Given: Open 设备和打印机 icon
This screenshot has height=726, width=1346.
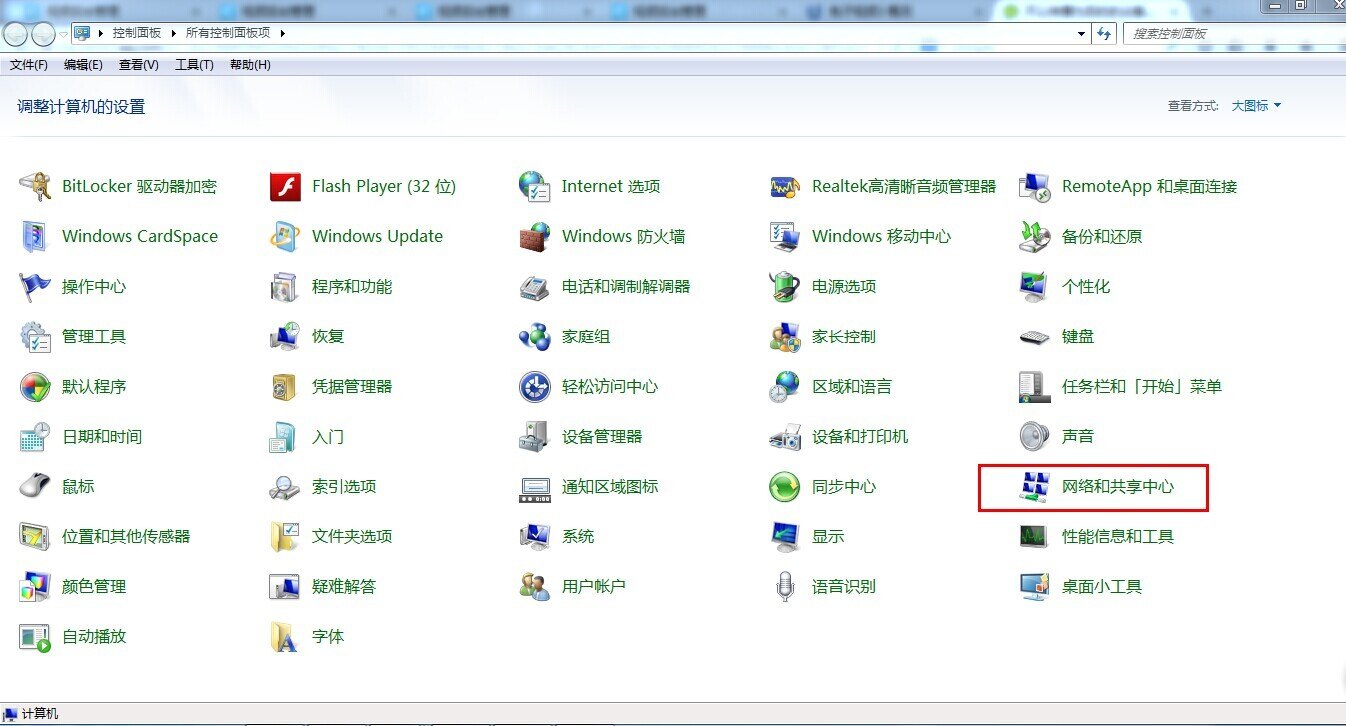Looking at the screenshot, I should coord(785,436).
